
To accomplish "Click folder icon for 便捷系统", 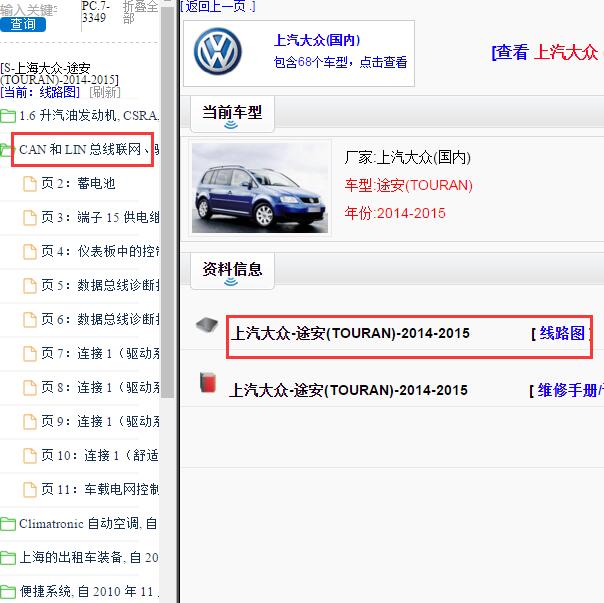I will click(8, 592).
